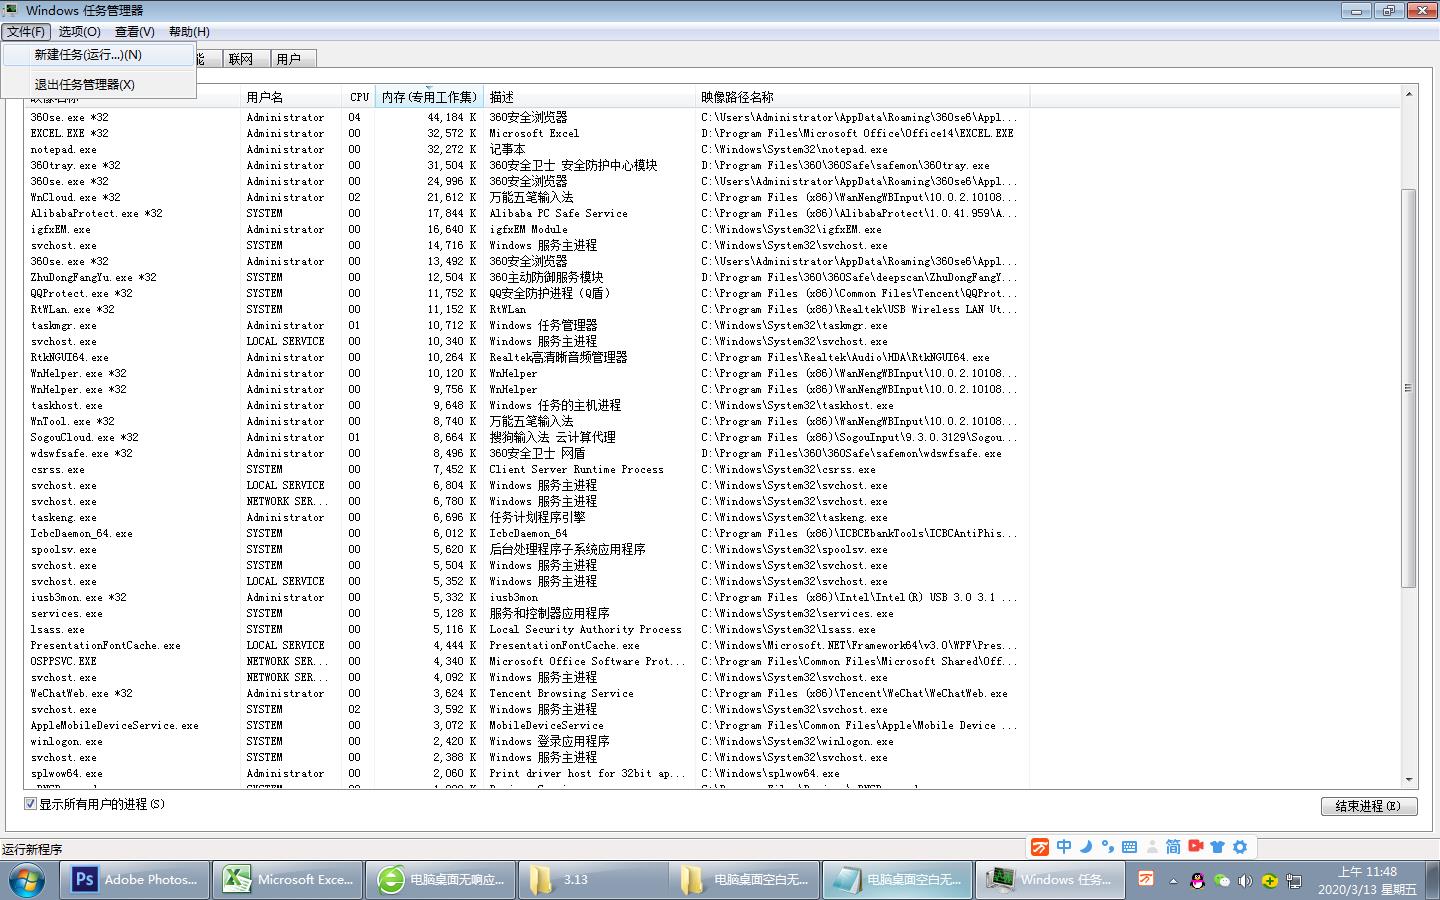
Task: Select the lsass.exe process row
Action: coord(528,629)
